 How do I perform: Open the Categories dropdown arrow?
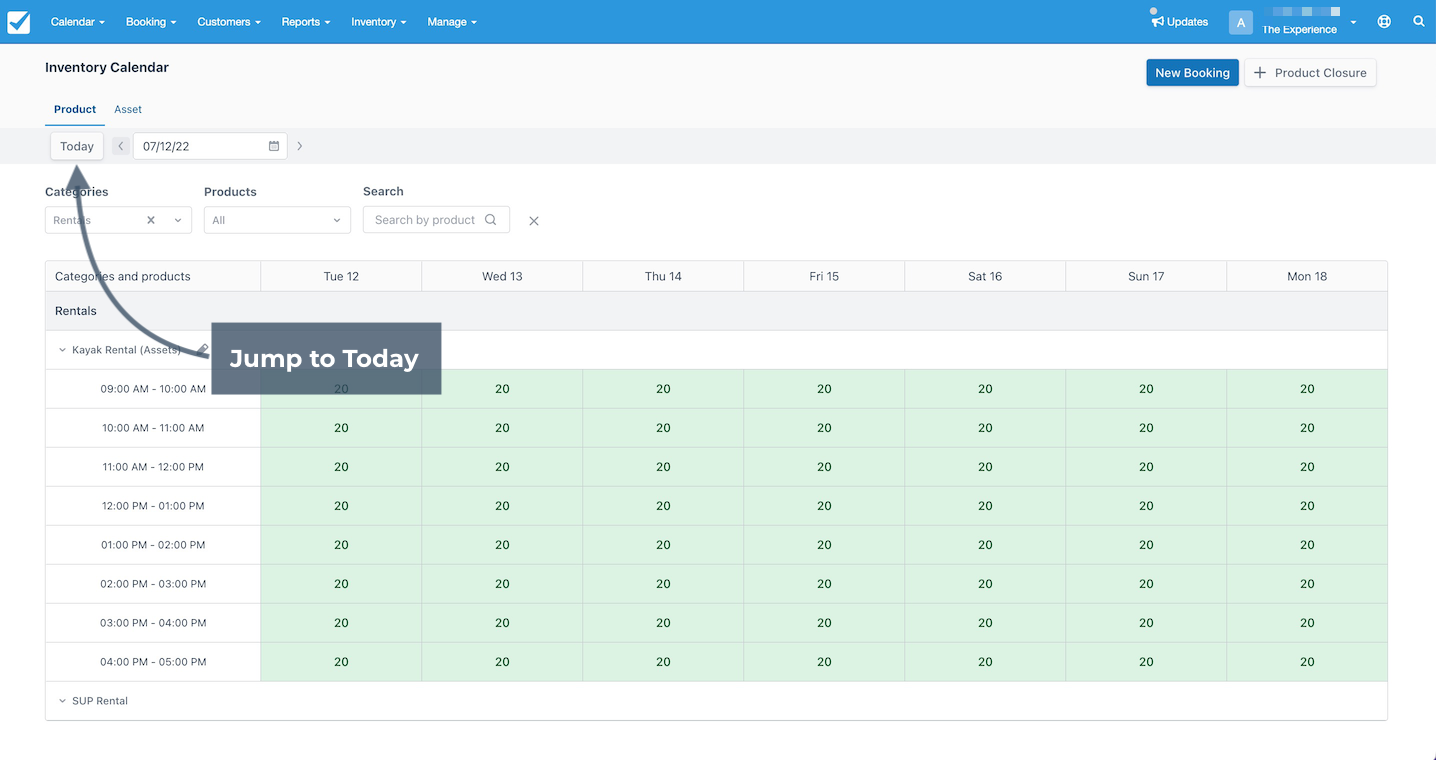tap(178, 220)
